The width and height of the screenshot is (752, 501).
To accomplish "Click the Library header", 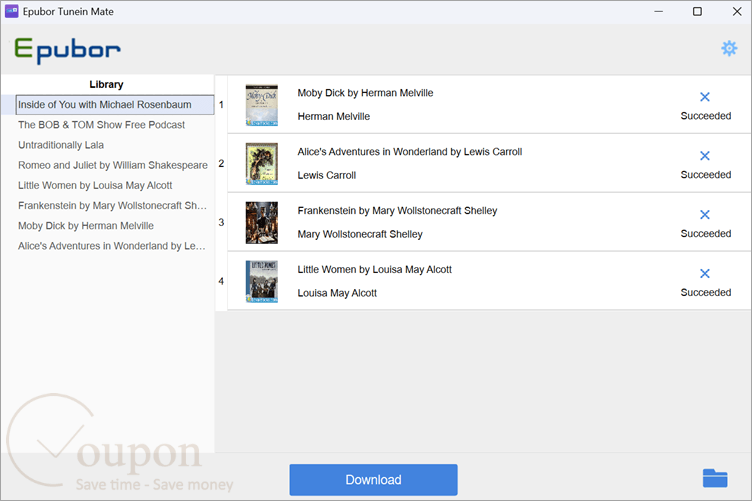I will click(106, 84).
